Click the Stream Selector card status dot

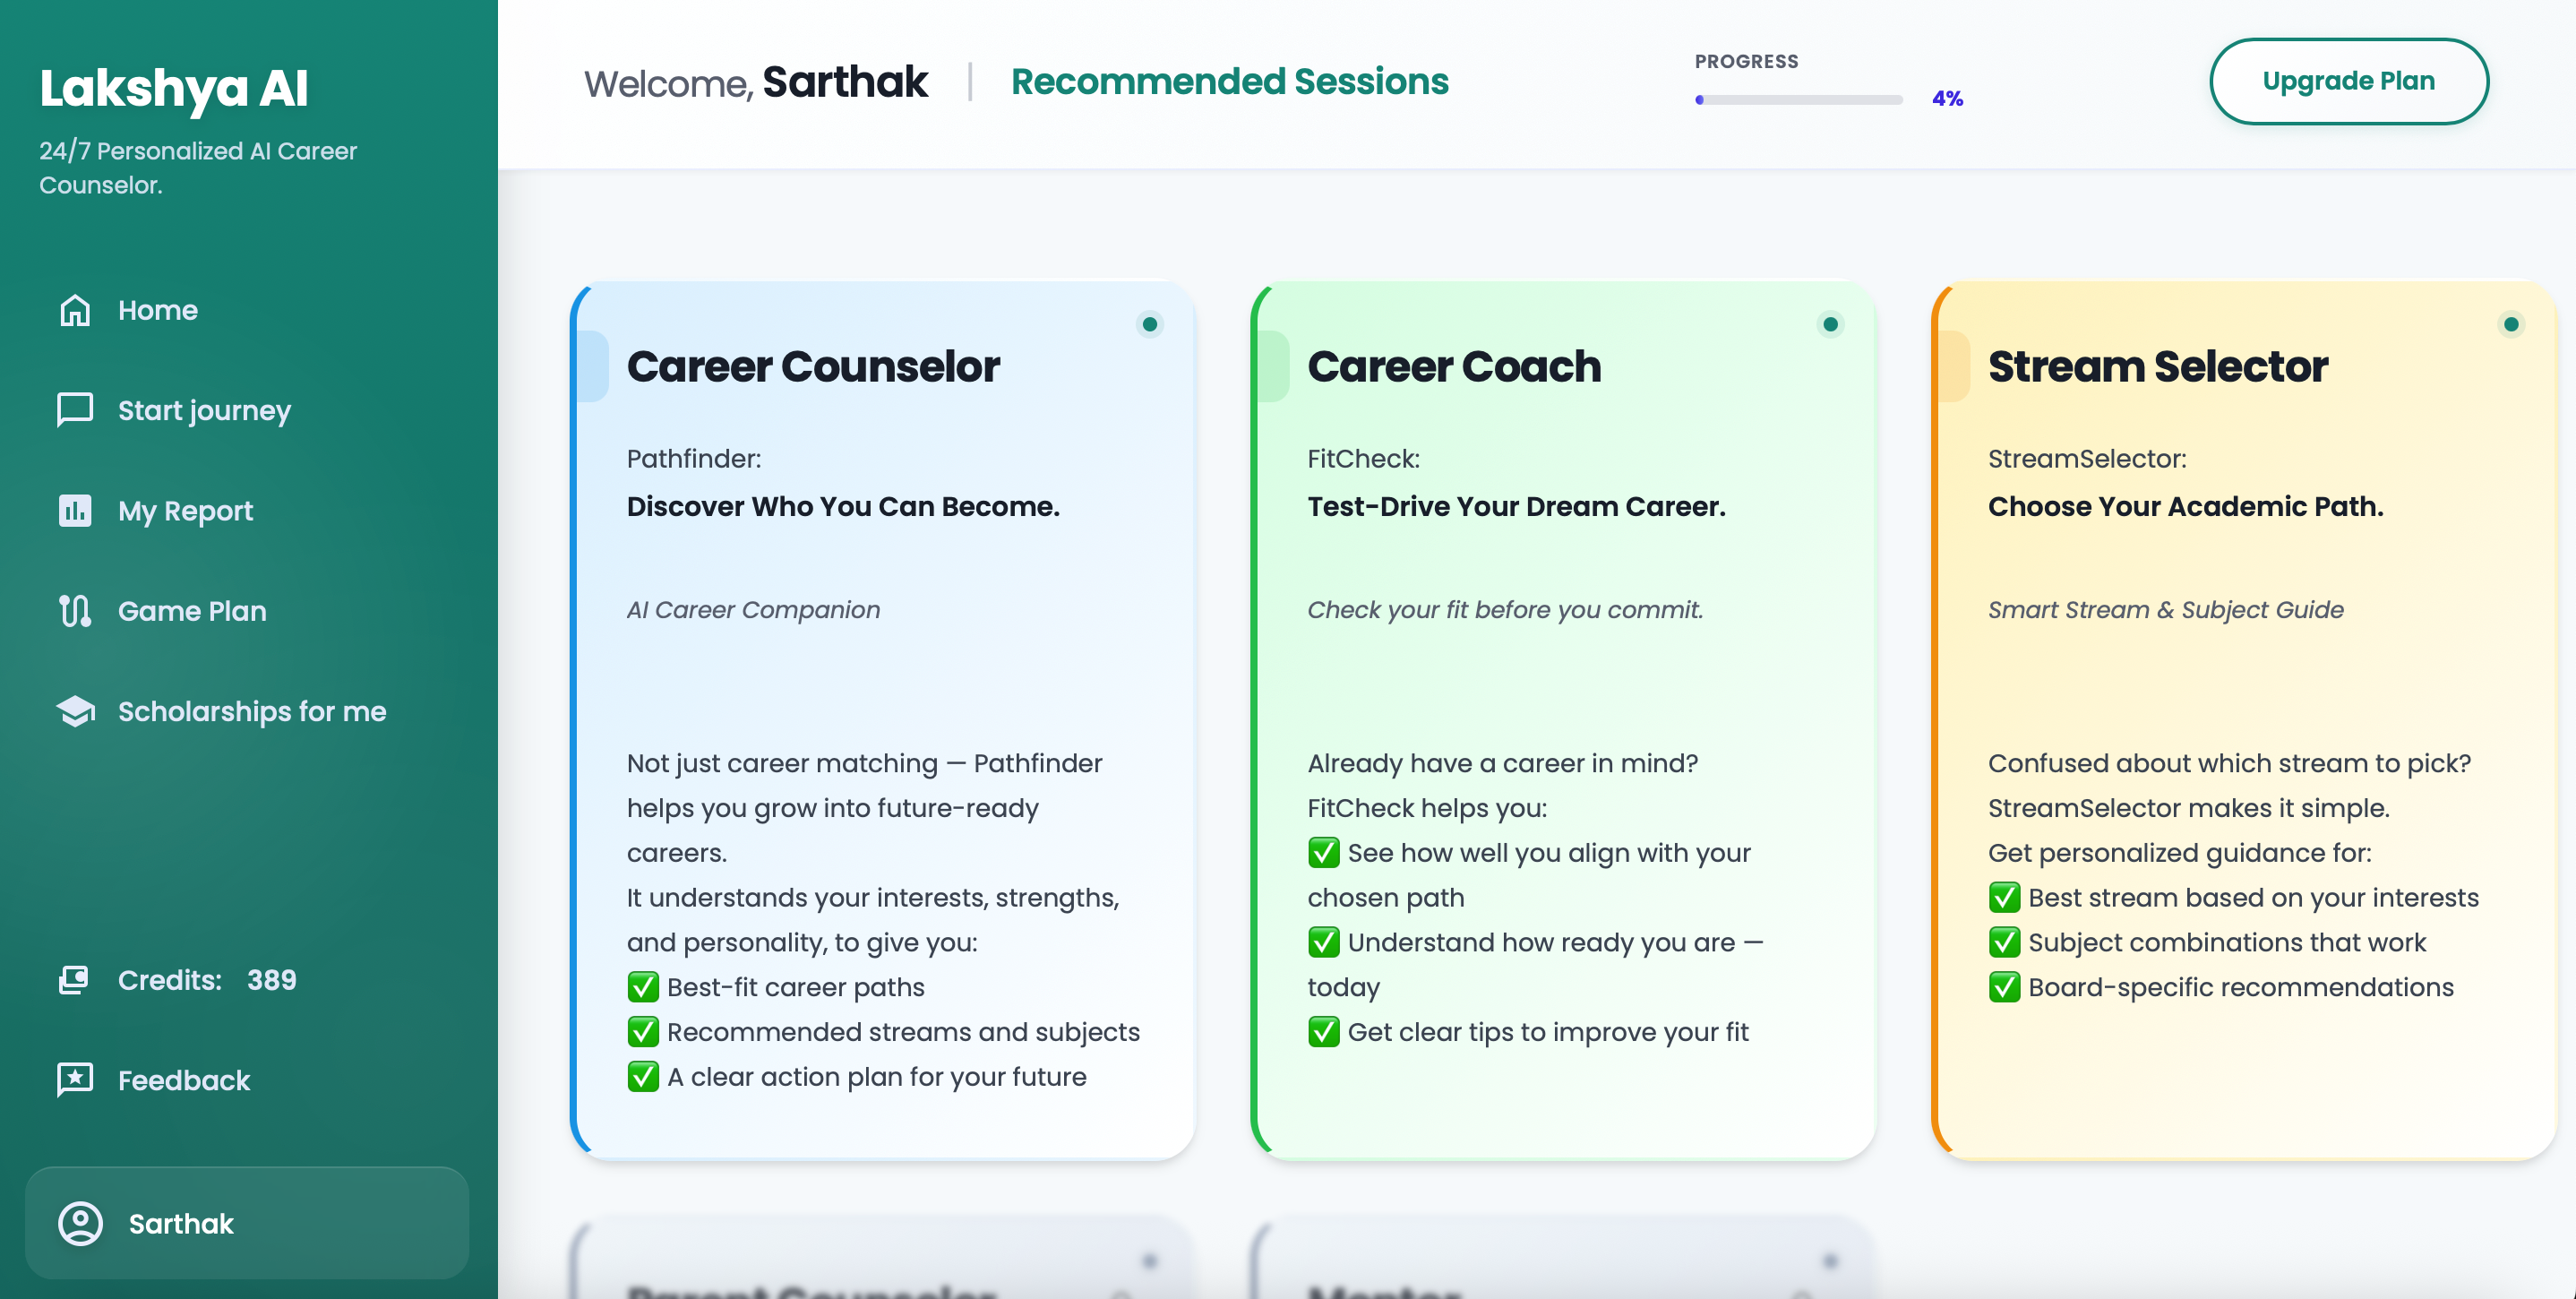pyautogui.click(x=2511, y=324)
